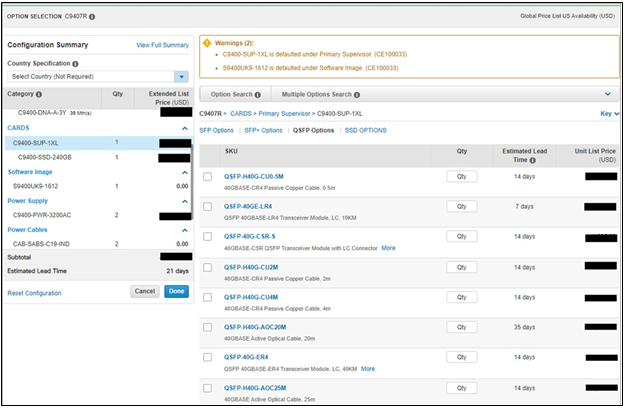Check the QSFP-40G-CSR-S checkbox
Screen dimensions: 624x408
[207, 236]
